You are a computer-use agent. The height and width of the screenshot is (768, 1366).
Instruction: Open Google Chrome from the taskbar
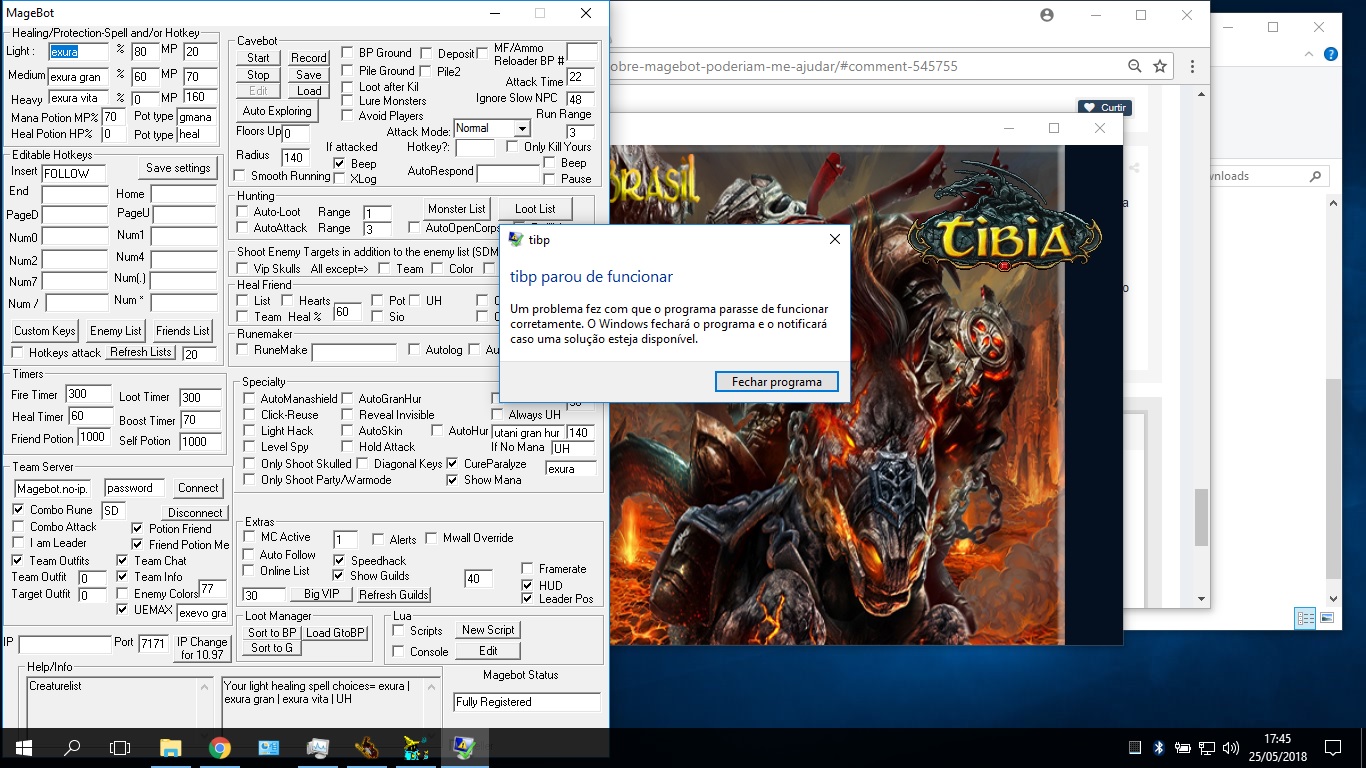220,747
